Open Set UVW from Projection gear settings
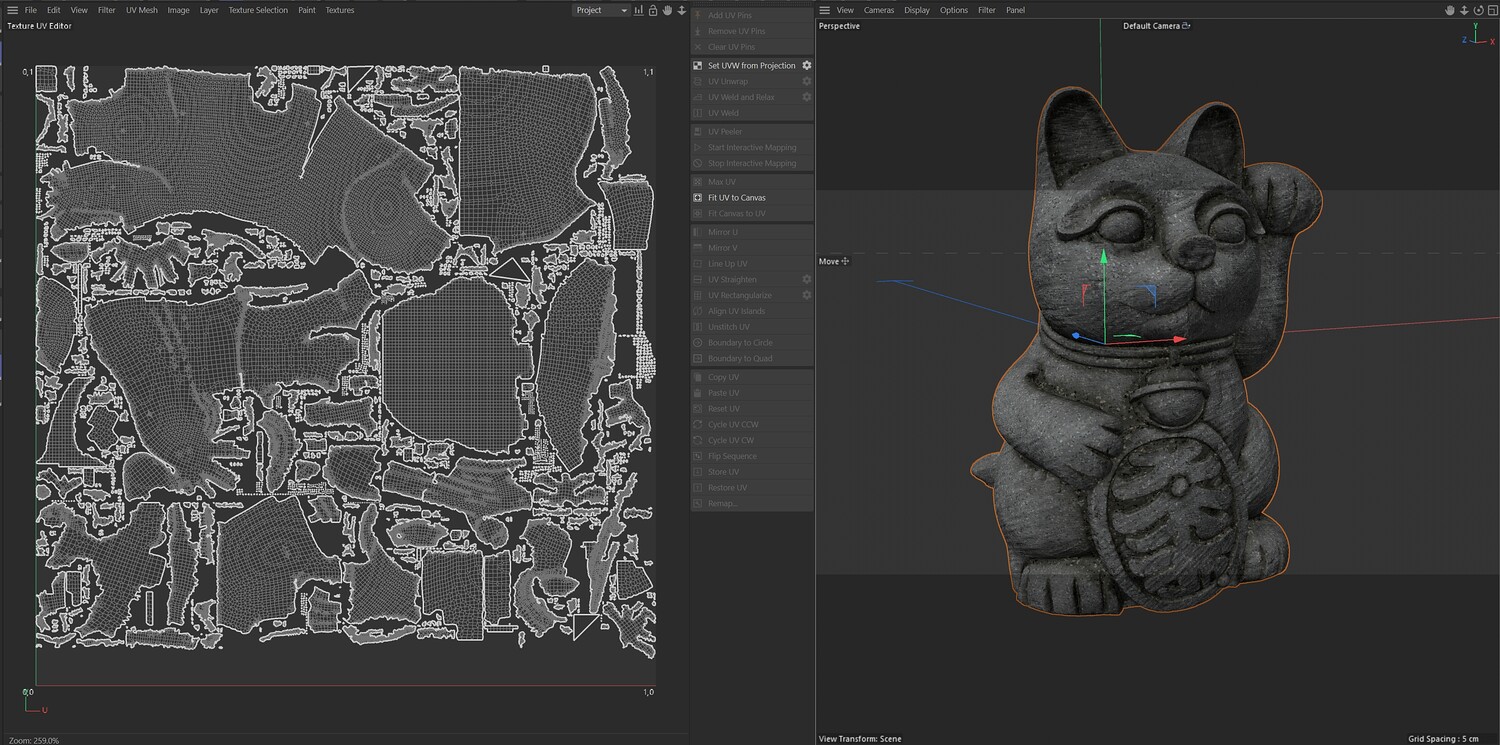The height and width of the screenshot is (745, 1500). pos(807,65)
